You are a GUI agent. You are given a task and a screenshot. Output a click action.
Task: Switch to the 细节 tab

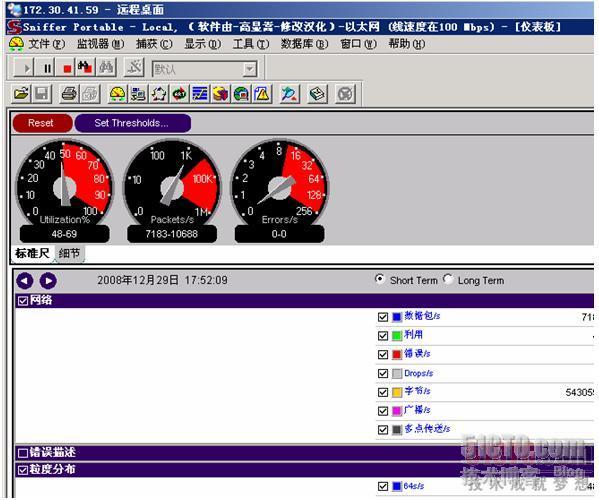pos(70,253)
